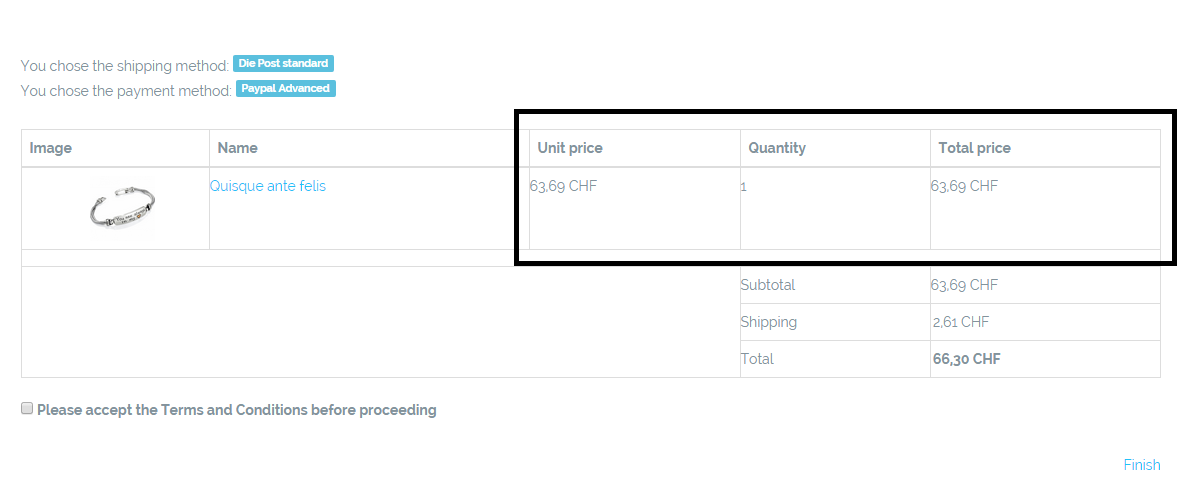Click the Finish link

[x=1141, y=465]
